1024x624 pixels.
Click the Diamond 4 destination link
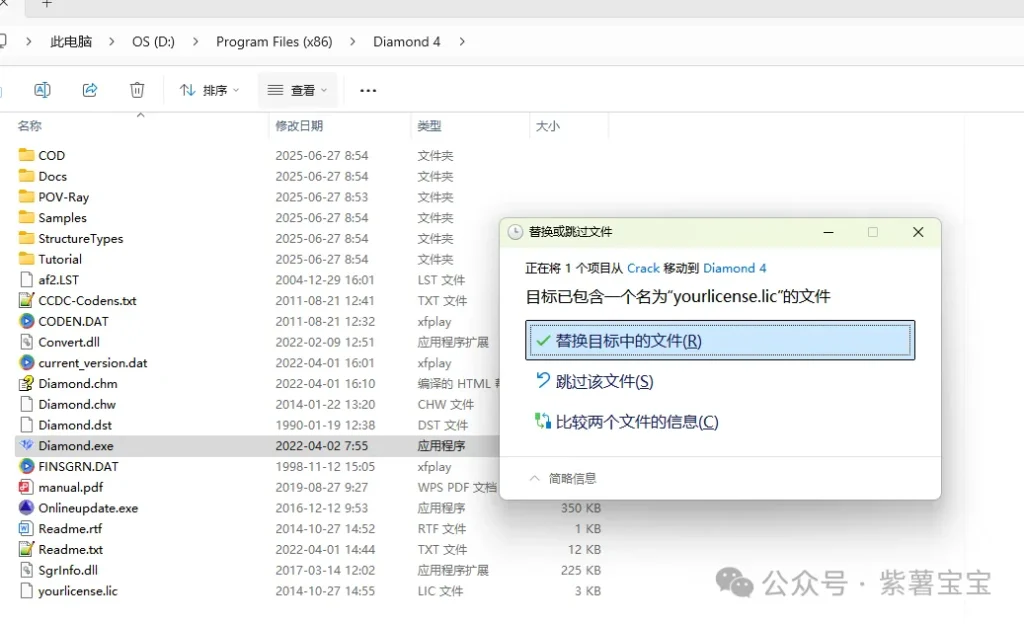[734, 268]
